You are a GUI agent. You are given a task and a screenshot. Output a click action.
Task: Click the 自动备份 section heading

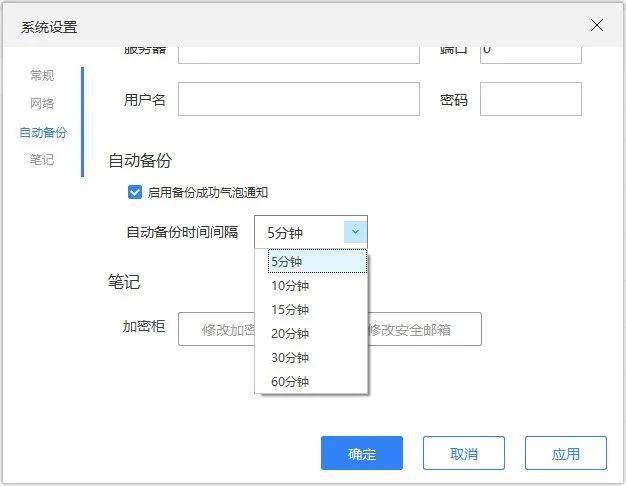(x=140, y=161)
